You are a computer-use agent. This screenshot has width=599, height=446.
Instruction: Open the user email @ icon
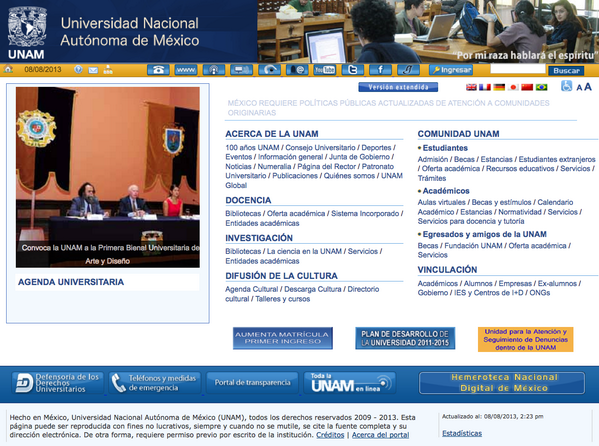pyautogui.click(x=297, y=70)
